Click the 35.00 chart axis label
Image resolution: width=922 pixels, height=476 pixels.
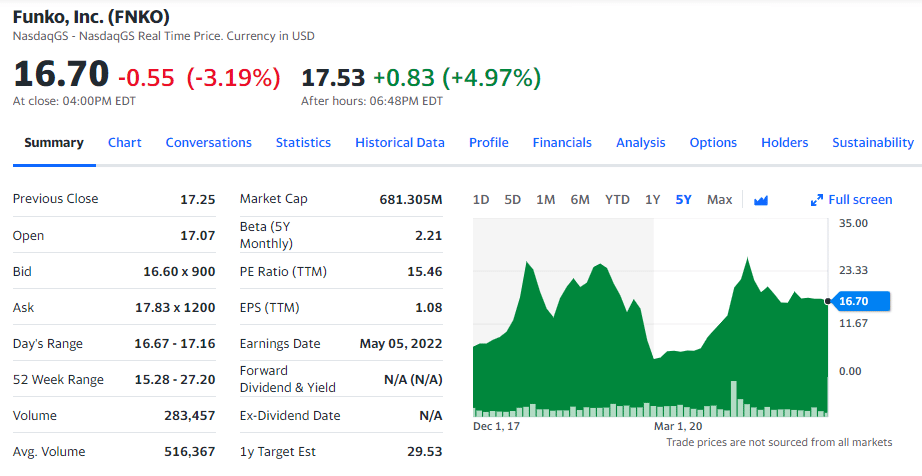pos(853,223)
